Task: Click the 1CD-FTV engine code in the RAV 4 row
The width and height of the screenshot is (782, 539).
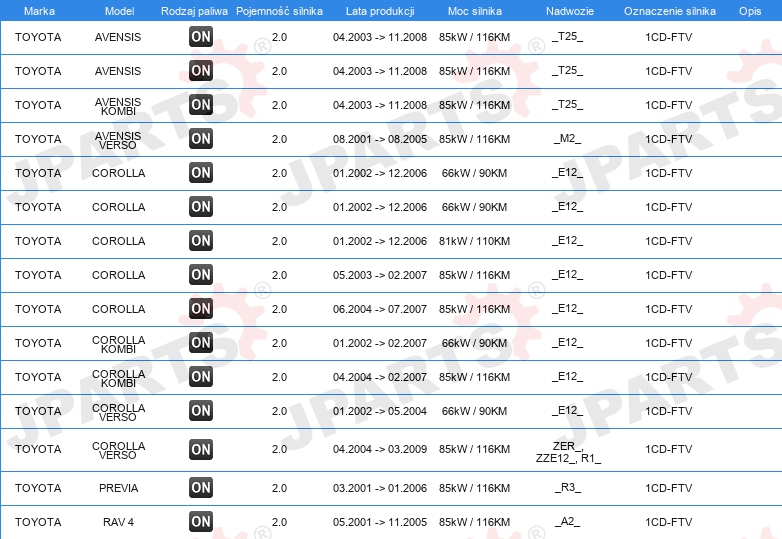Action: coord(668,522)
